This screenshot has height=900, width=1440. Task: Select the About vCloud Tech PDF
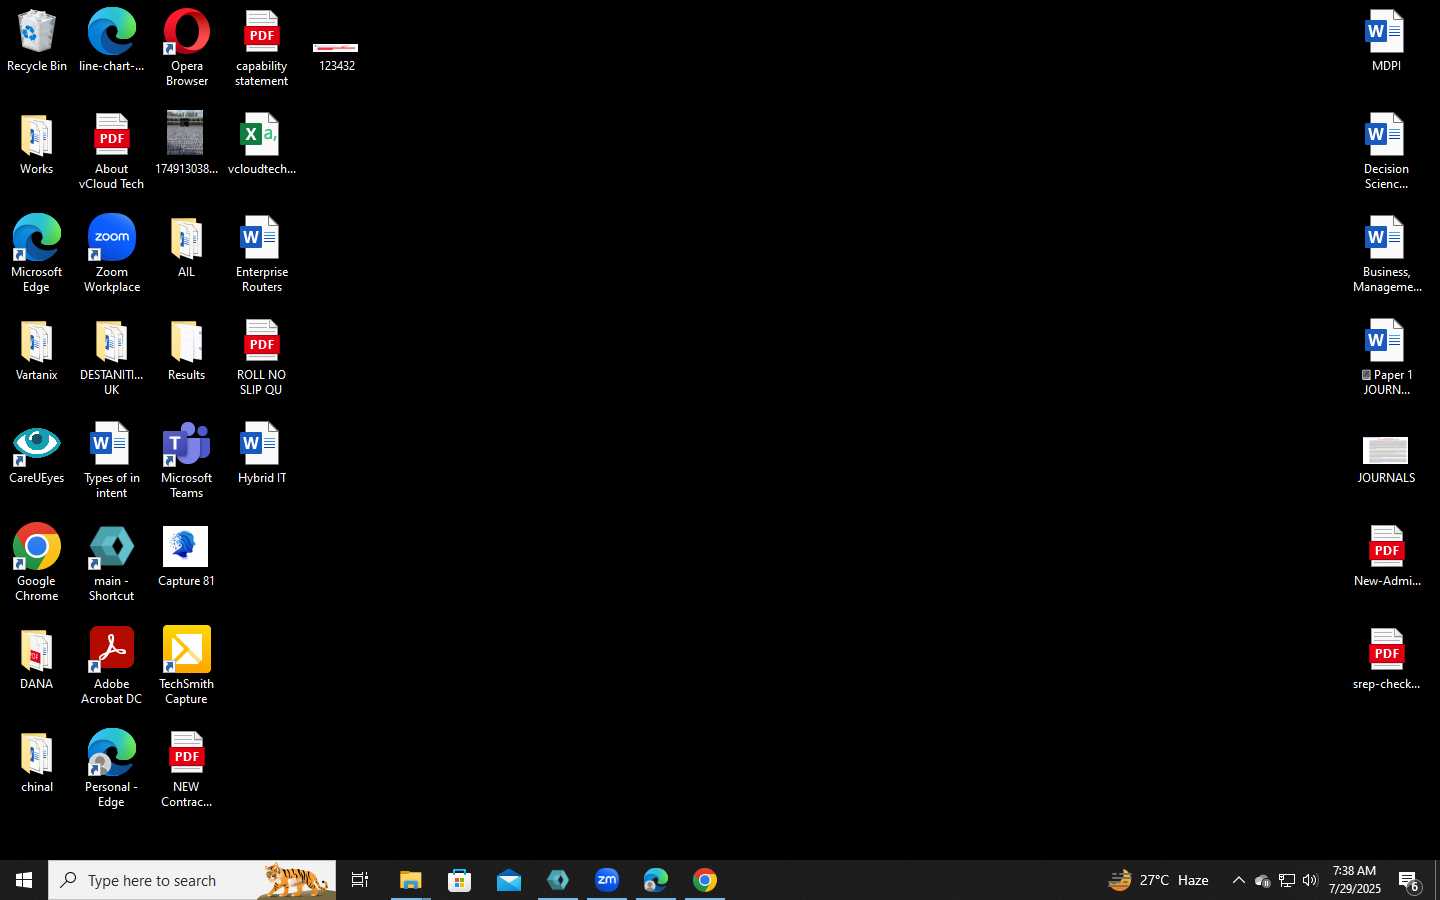[x=112, y=151]
